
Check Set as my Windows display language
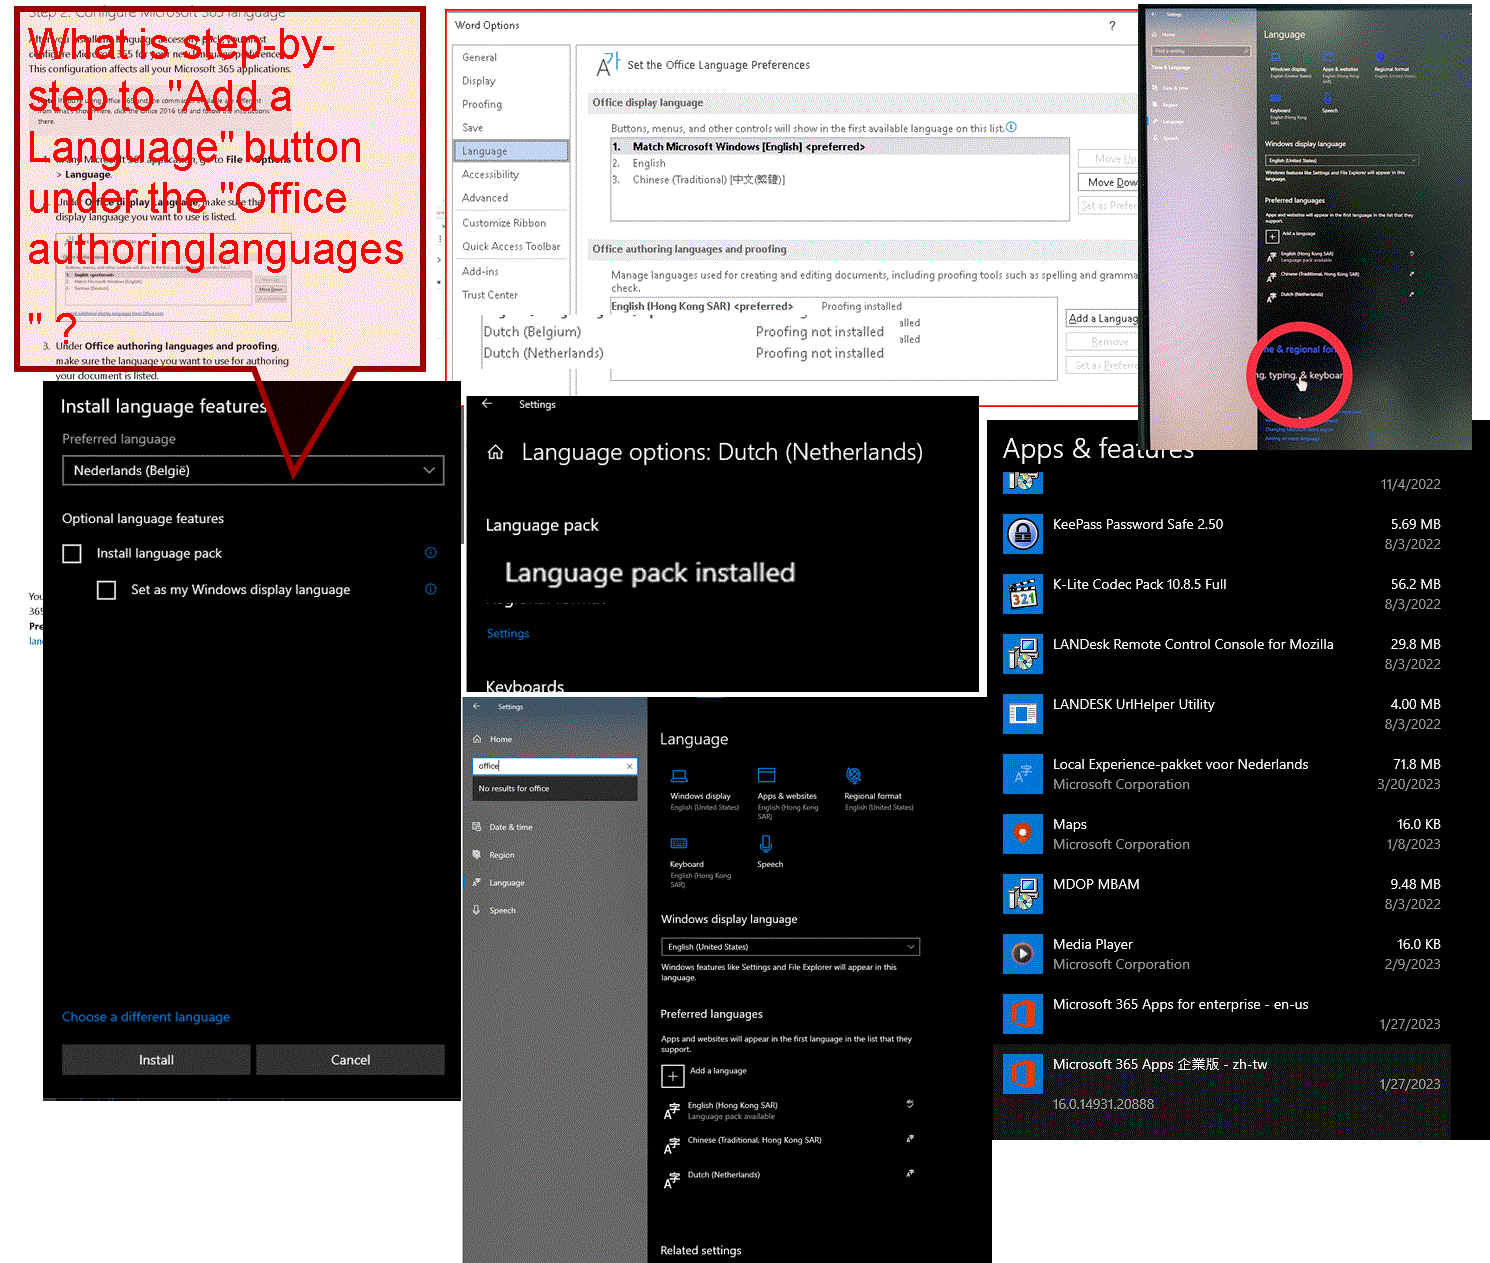tap(106, 590)
